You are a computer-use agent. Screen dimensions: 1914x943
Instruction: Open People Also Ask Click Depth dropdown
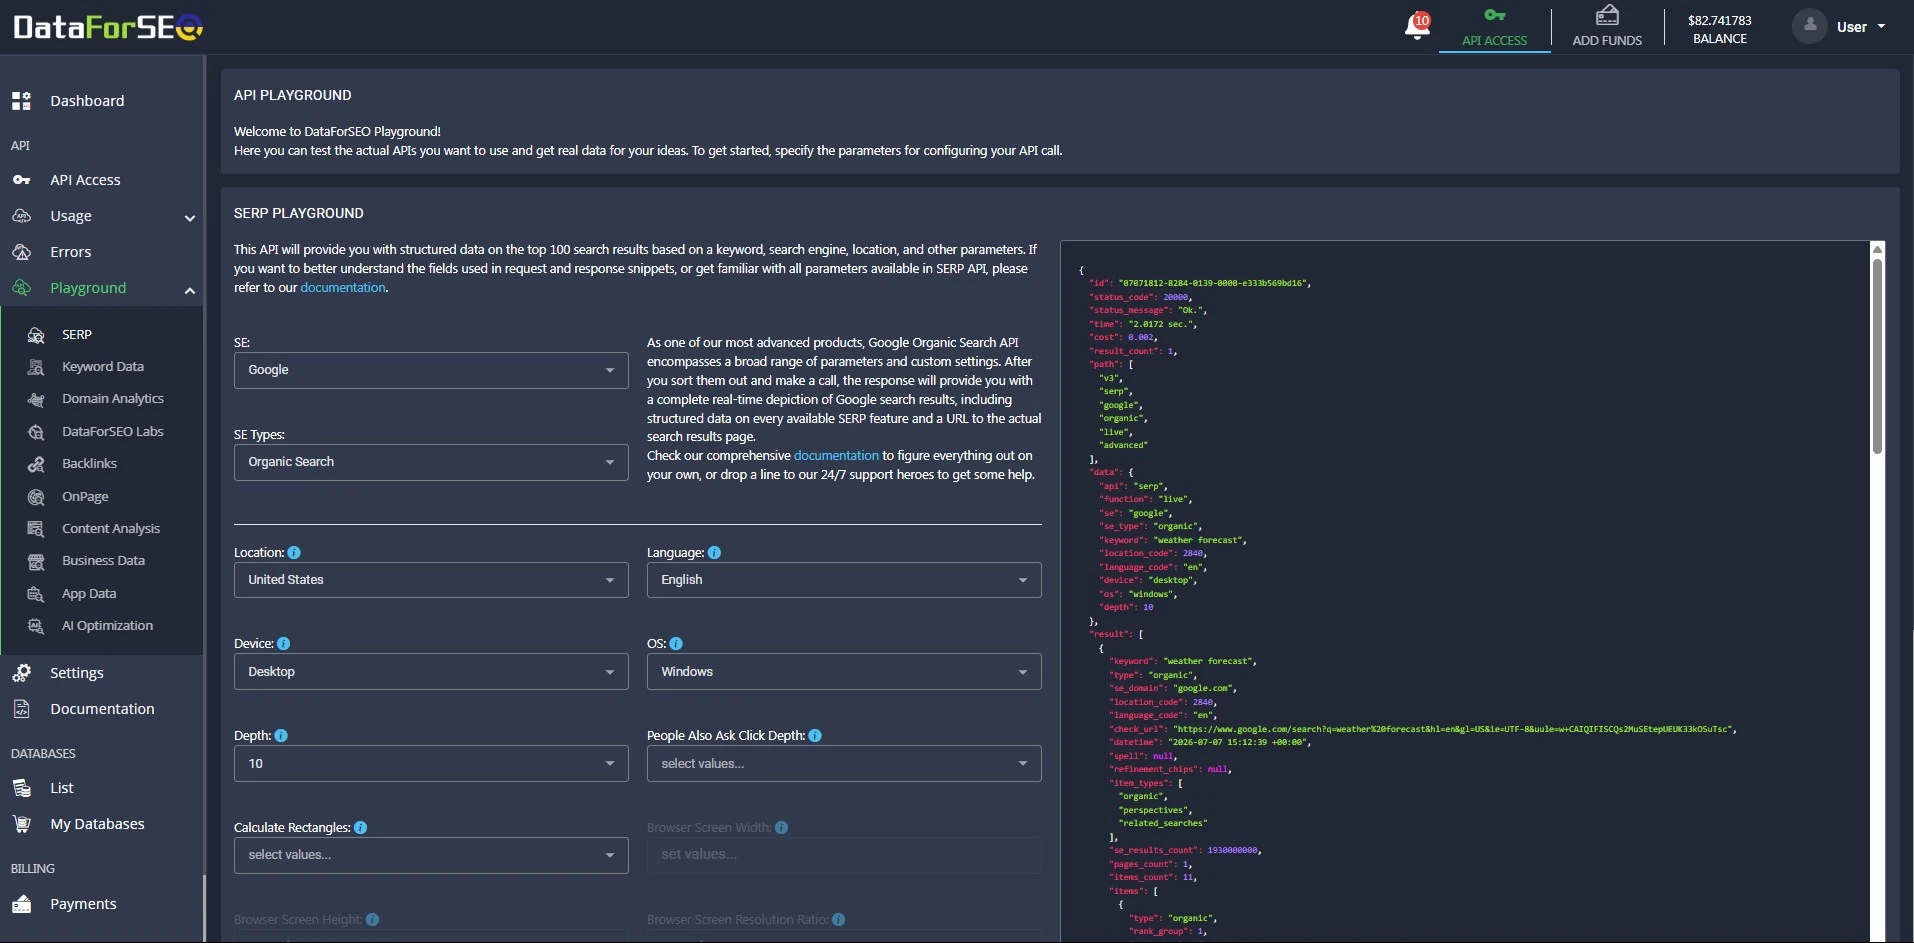click(844, 764)
